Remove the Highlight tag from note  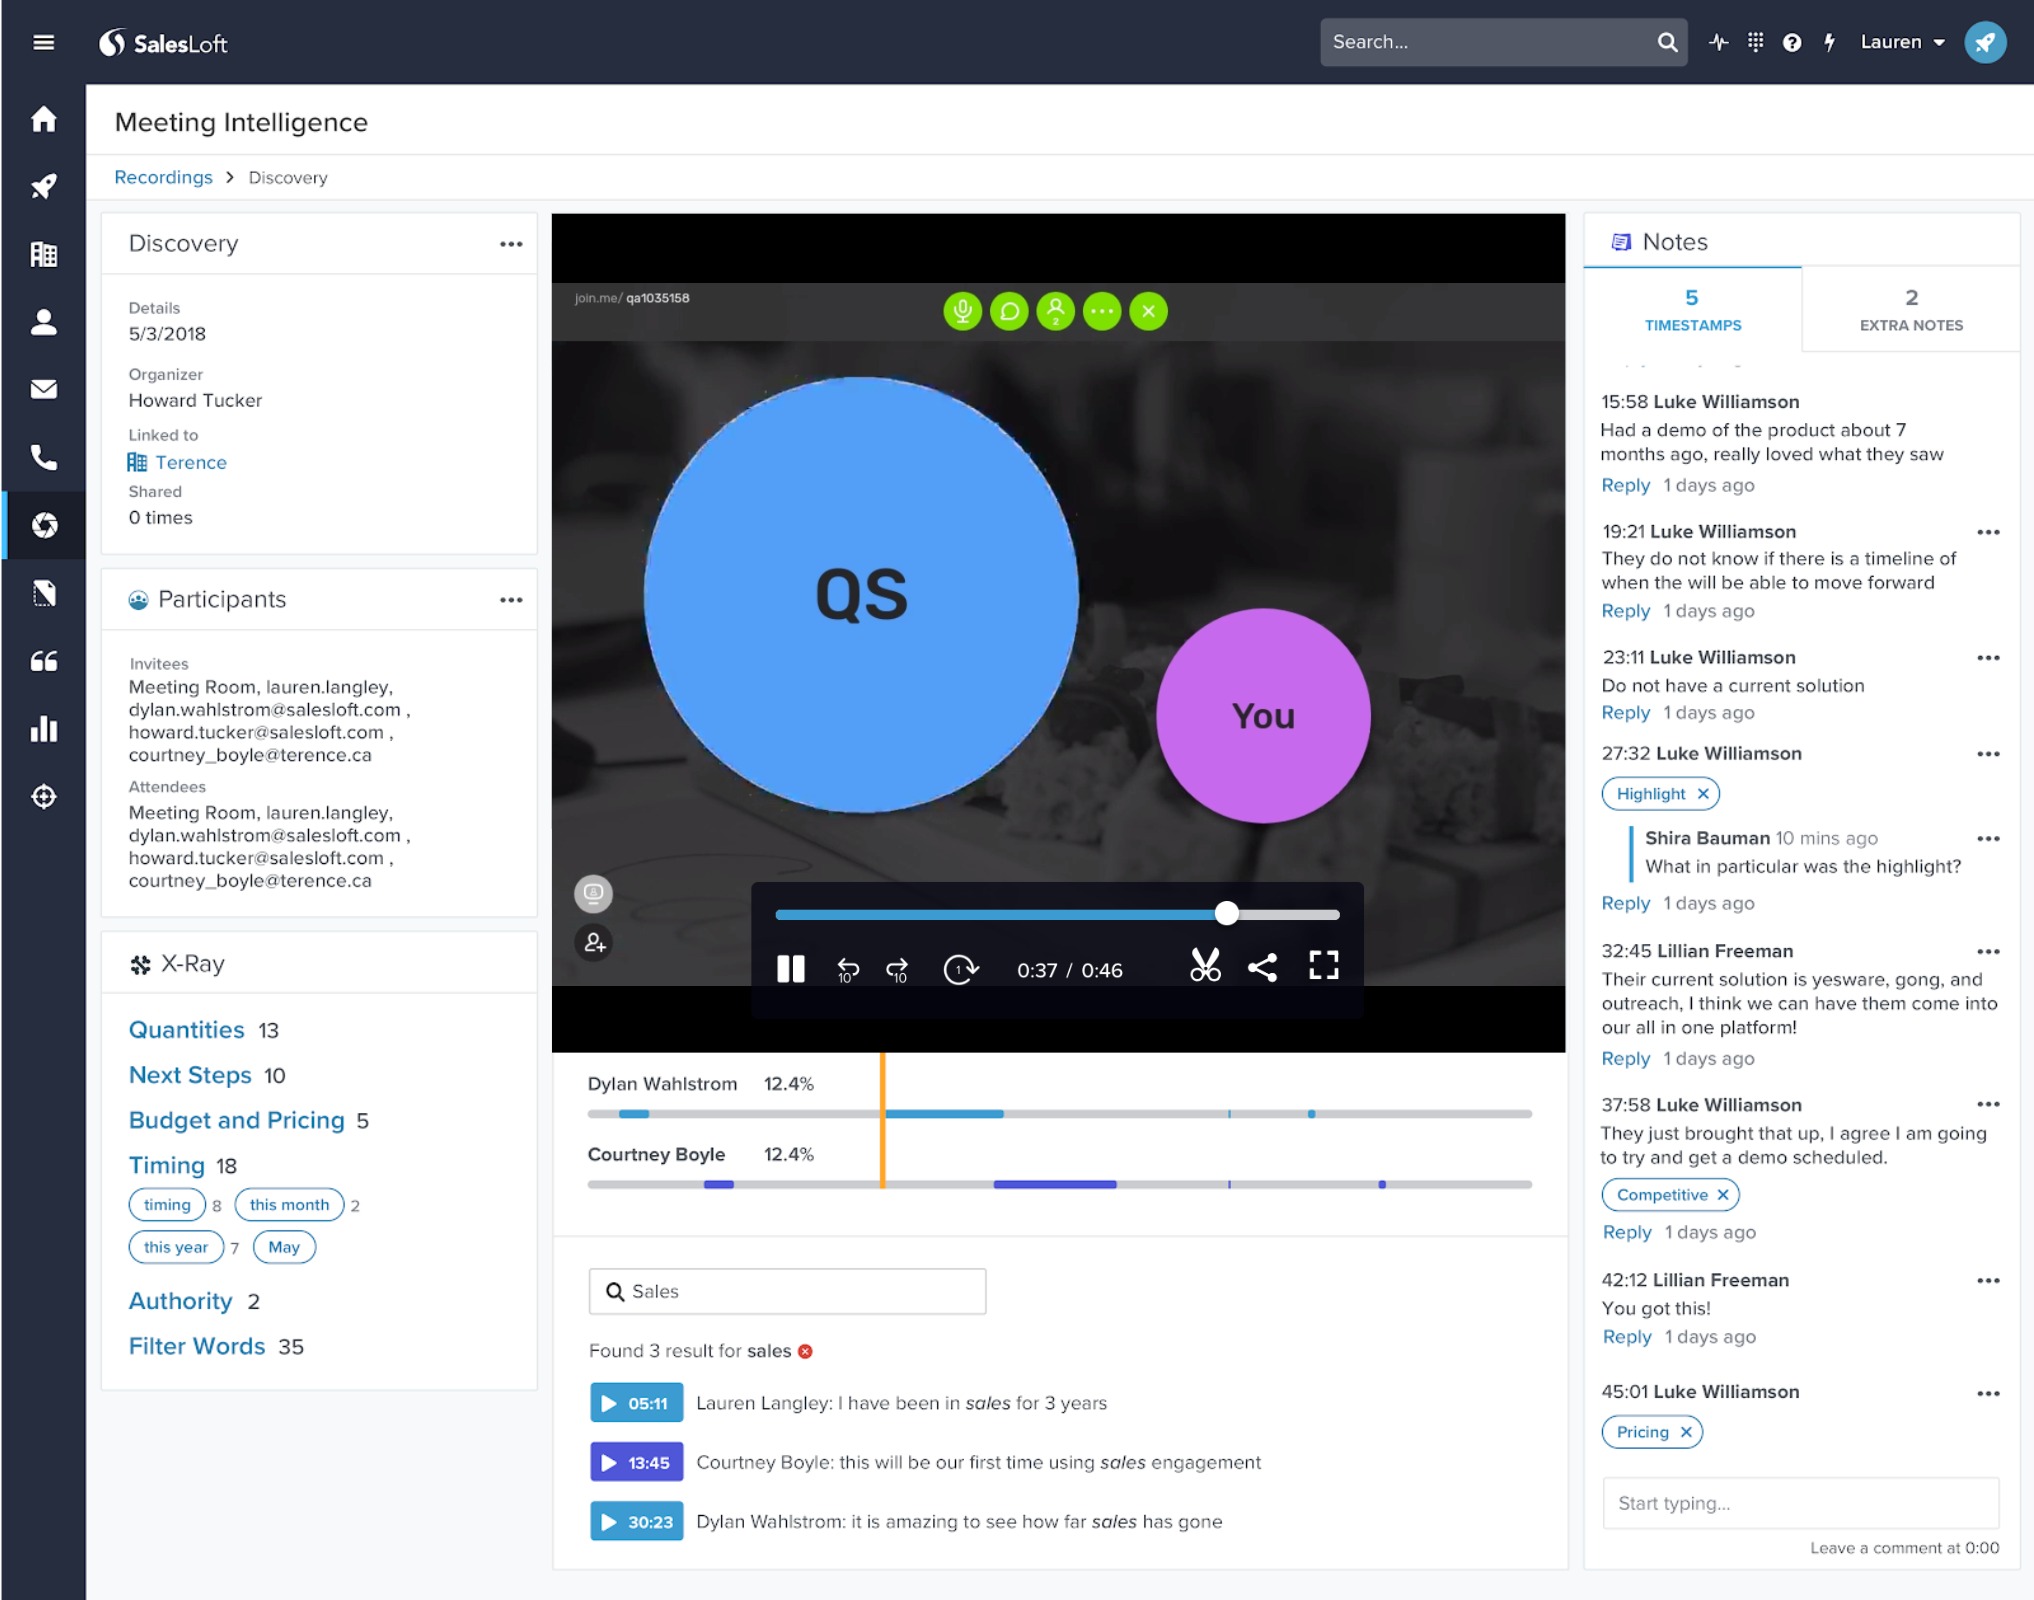(x=1703, y=793)
